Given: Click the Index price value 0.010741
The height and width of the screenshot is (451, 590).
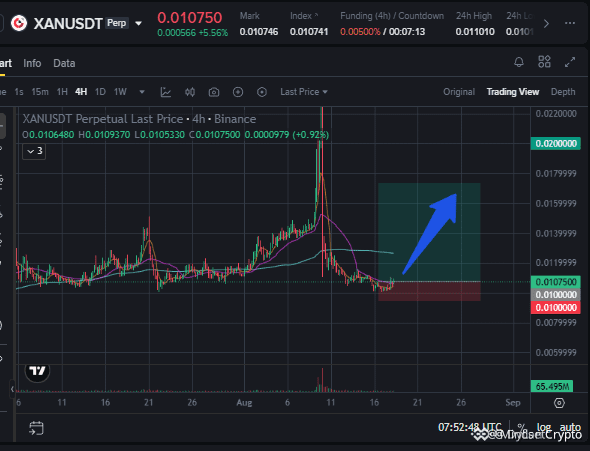Looking at the screenshot, I should pyautogui.click(x=309, y=32).
